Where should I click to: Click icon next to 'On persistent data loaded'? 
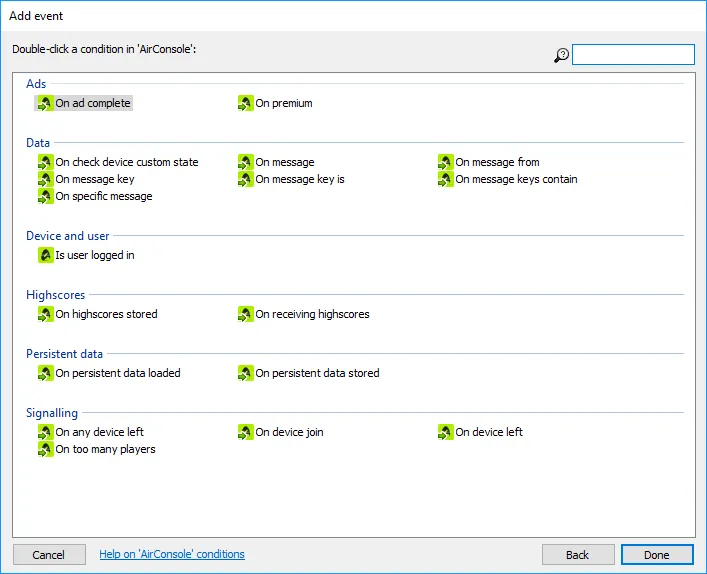[46, 373]
